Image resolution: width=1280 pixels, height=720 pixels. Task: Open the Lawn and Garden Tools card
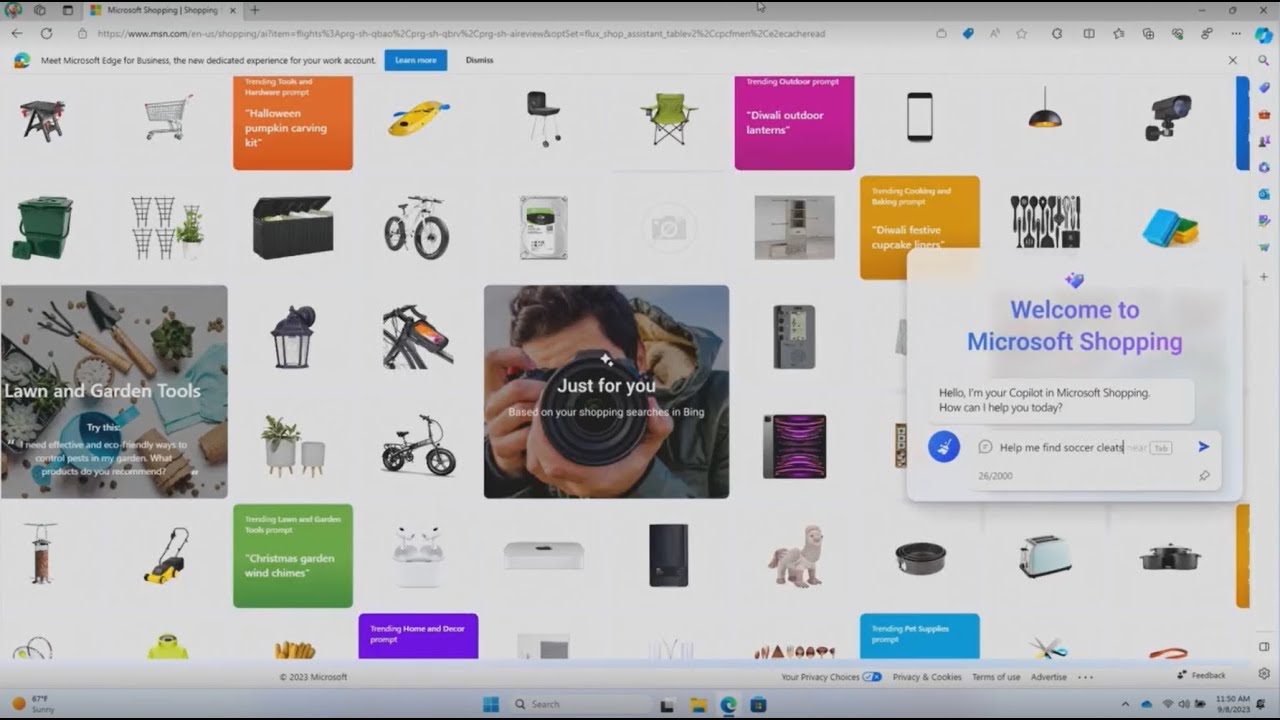pos(114,392)
